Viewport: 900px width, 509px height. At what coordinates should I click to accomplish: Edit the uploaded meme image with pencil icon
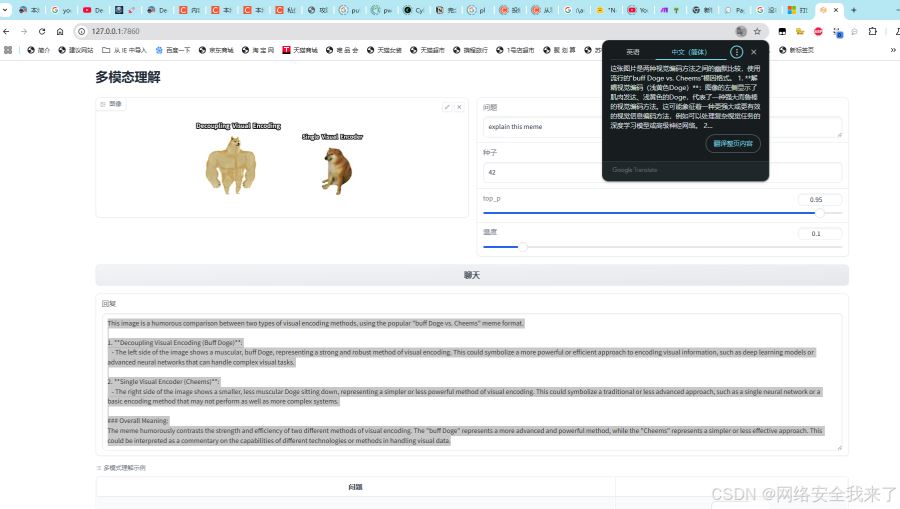447,107
